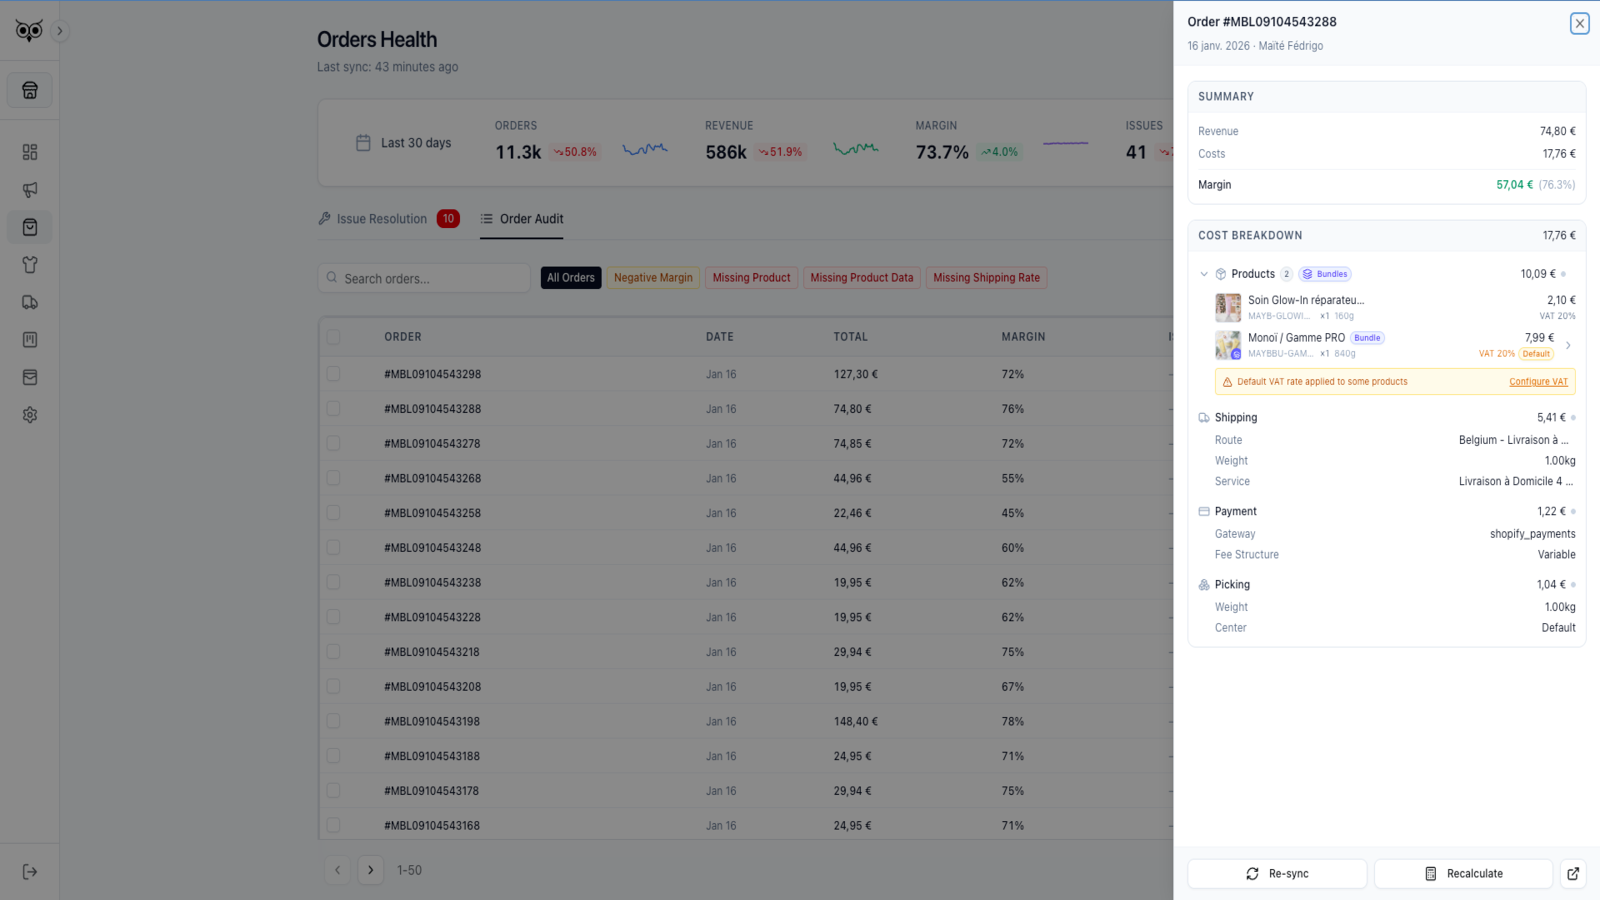
Task: Click the Recalculate button
Action: [x=1463, y=874]
